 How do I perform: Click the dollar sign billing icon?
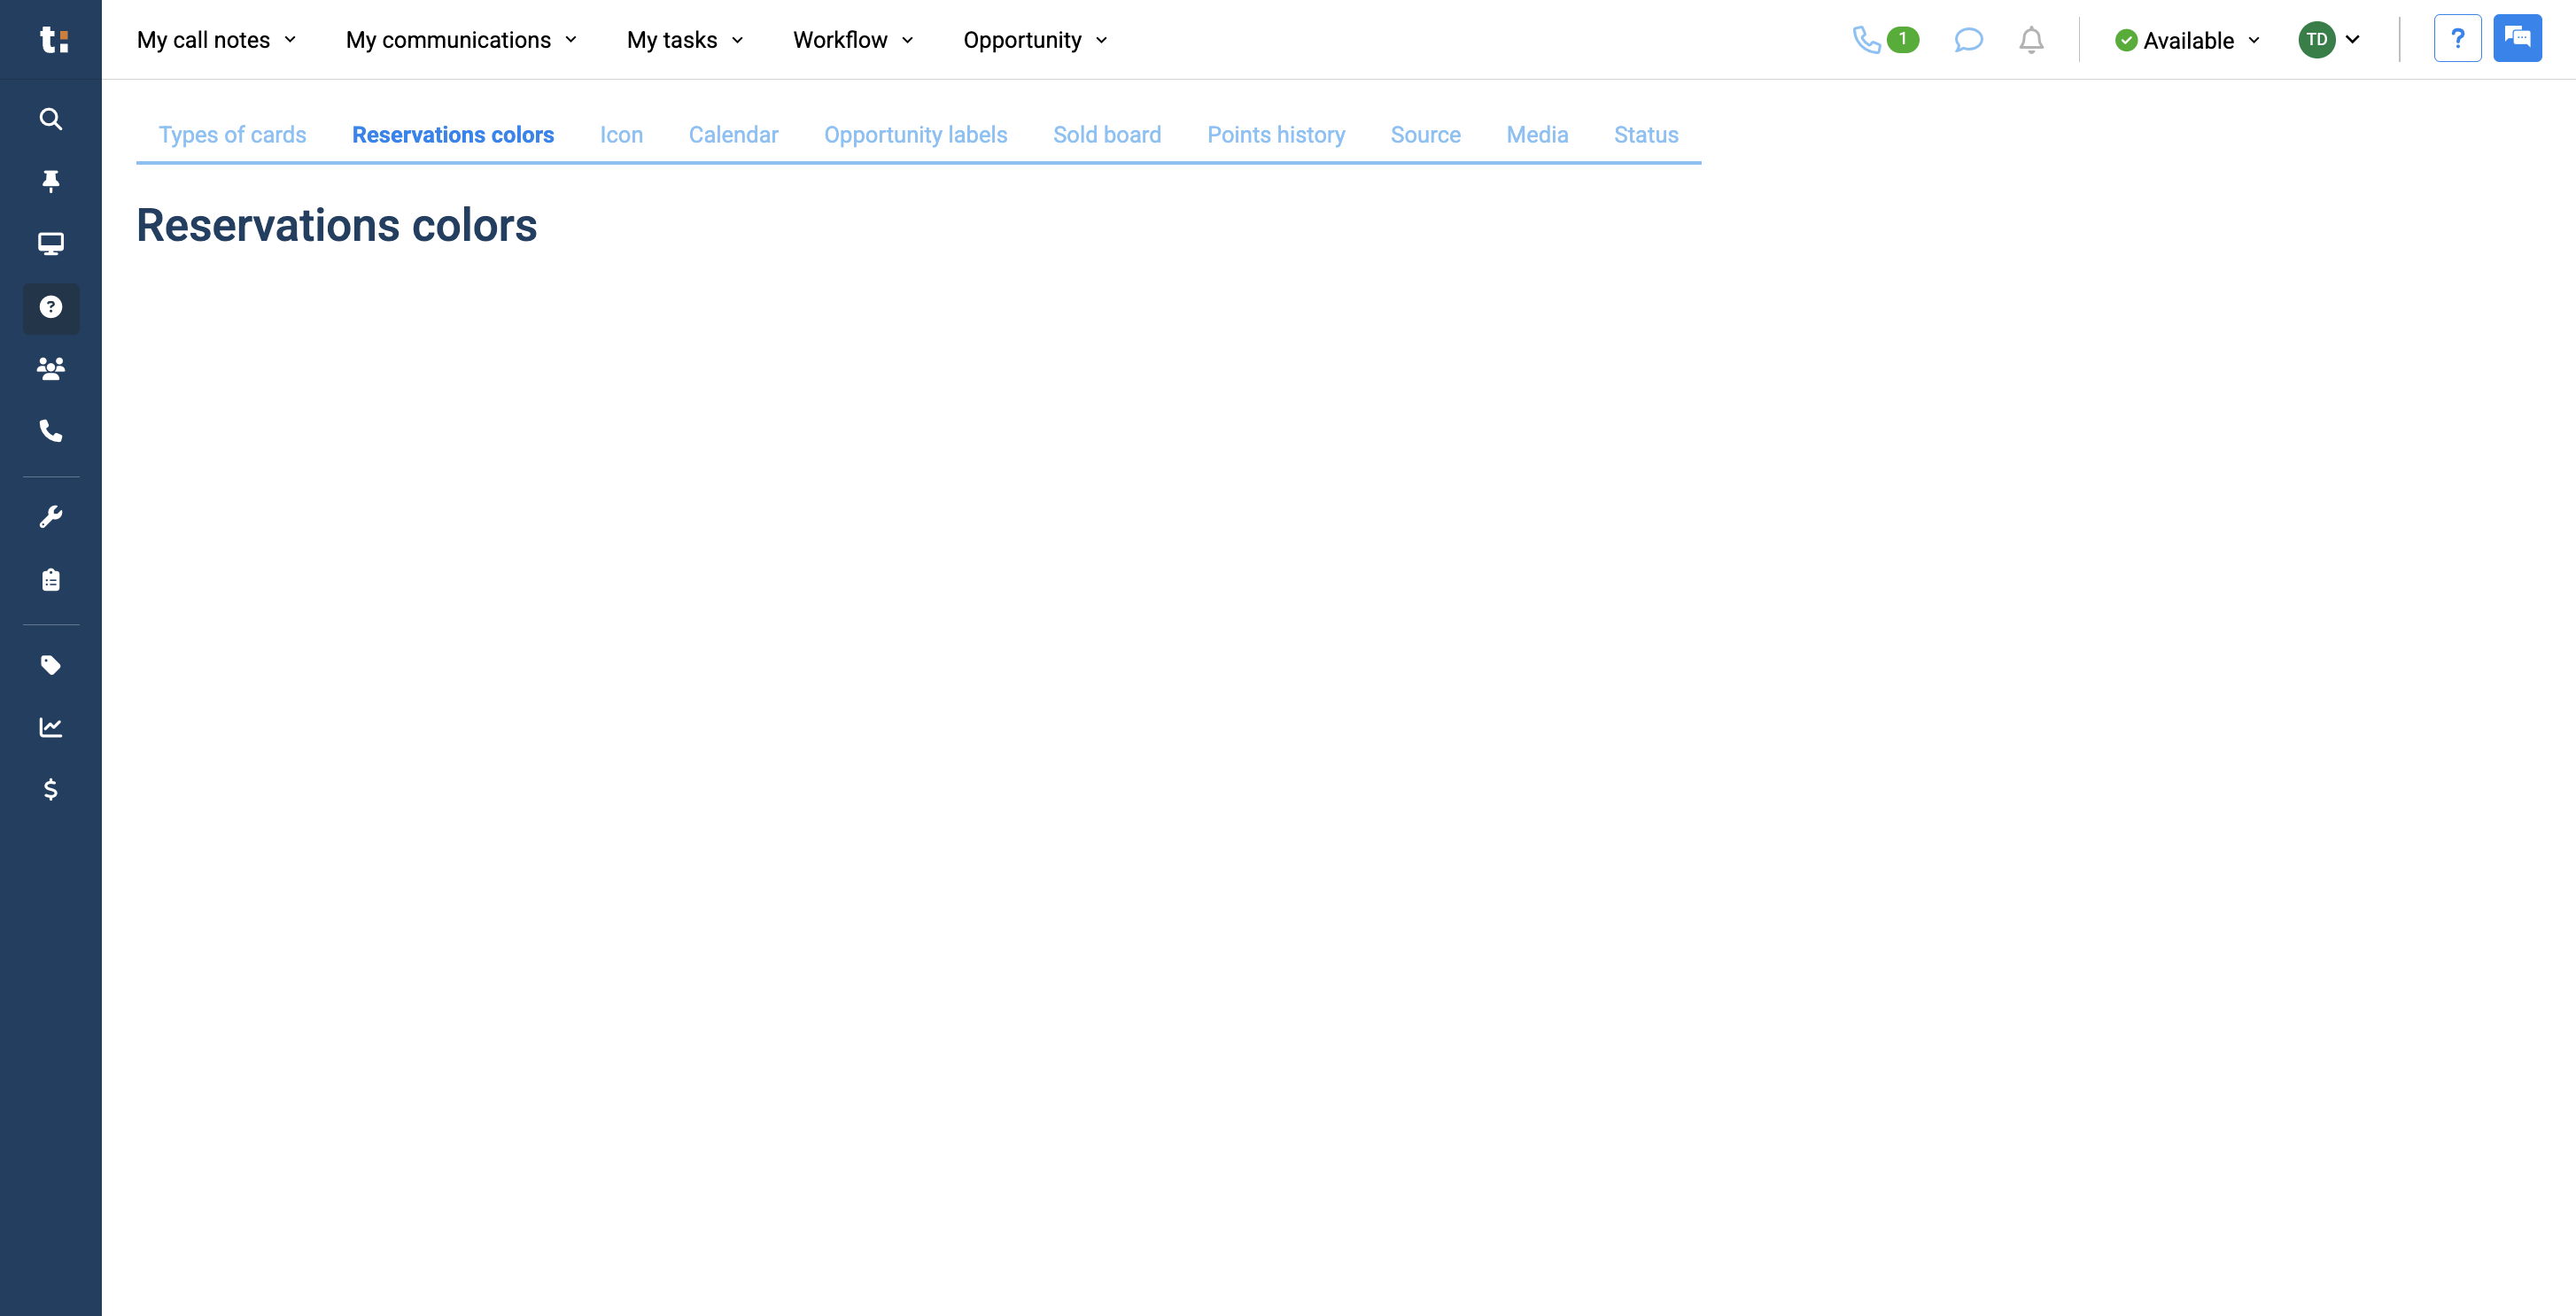(50, 790)
